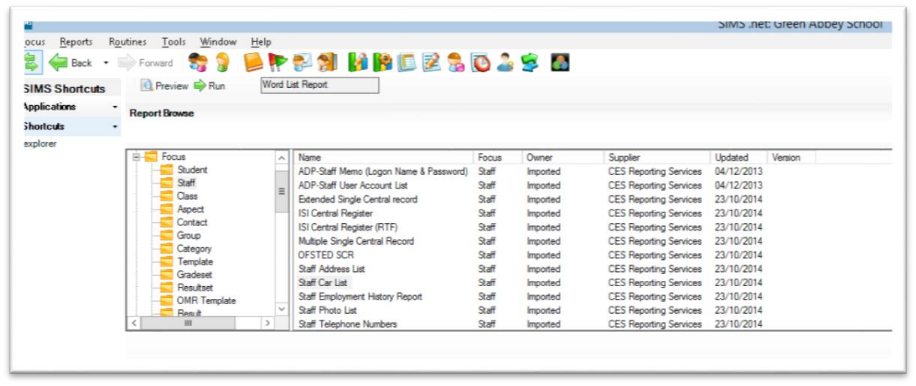Select Multiple Single Central Record report

(356, 241)
